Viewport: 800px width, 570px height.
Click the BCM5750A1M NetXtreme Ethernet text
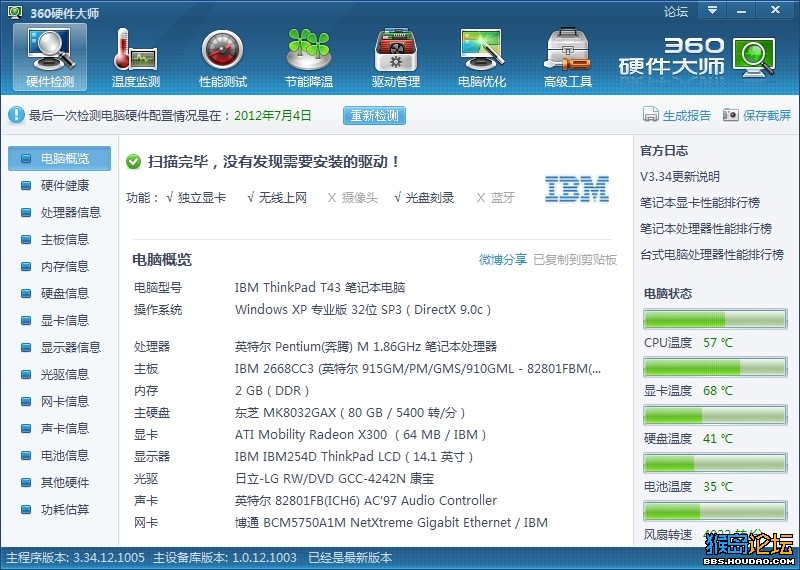coord(391,523)
